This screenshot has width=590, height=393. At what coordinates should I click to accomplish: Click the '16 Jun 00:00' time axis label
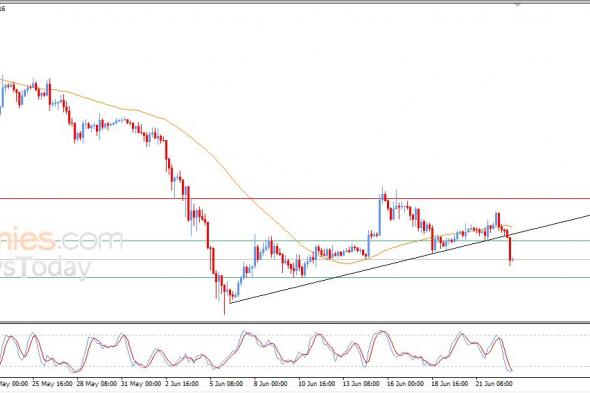[406, 384]
